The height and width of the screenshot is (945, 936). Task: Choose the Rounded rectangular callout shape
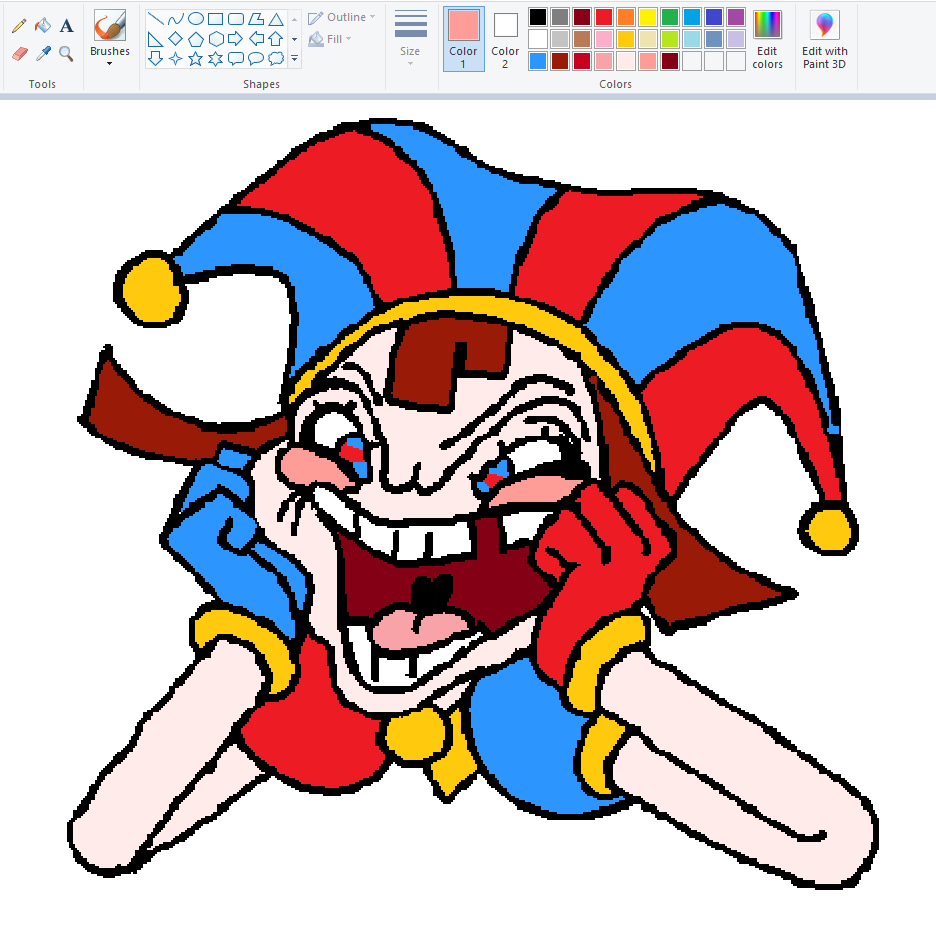[x=236, y=58]
